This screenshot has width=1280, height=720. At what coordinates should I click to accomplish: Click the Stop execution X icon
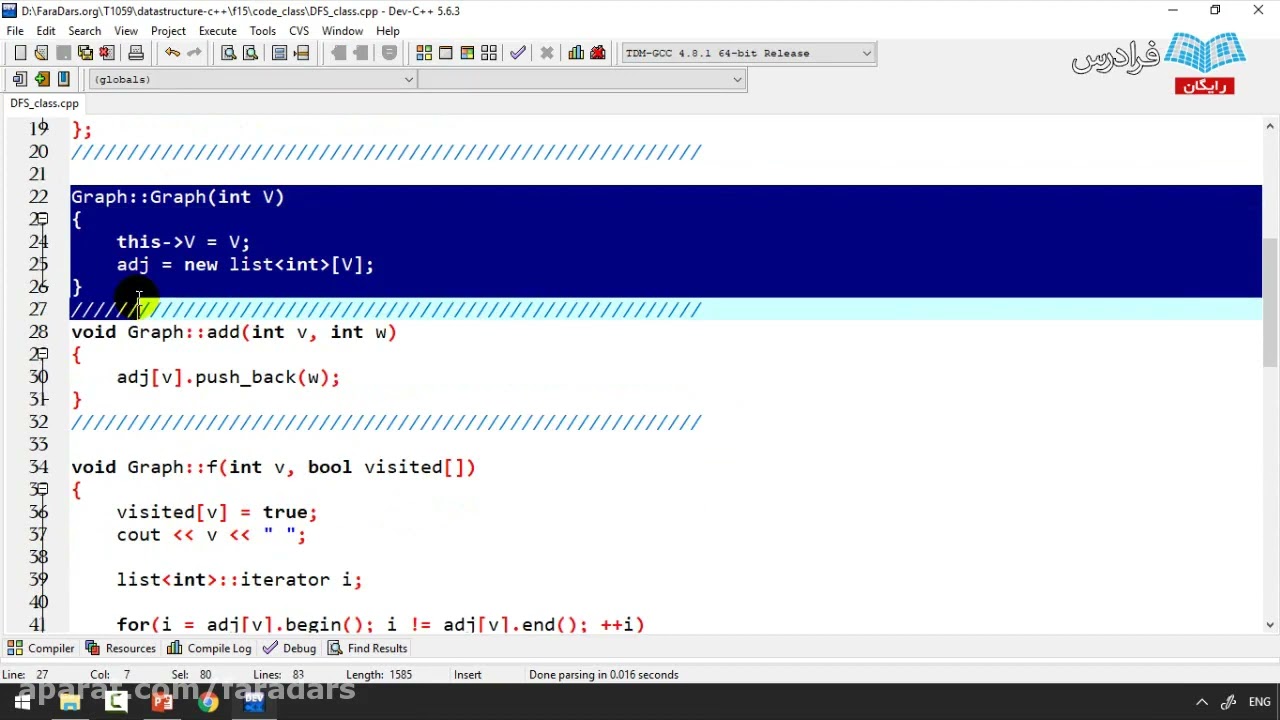pyautogui.click(x=547, y=53)
